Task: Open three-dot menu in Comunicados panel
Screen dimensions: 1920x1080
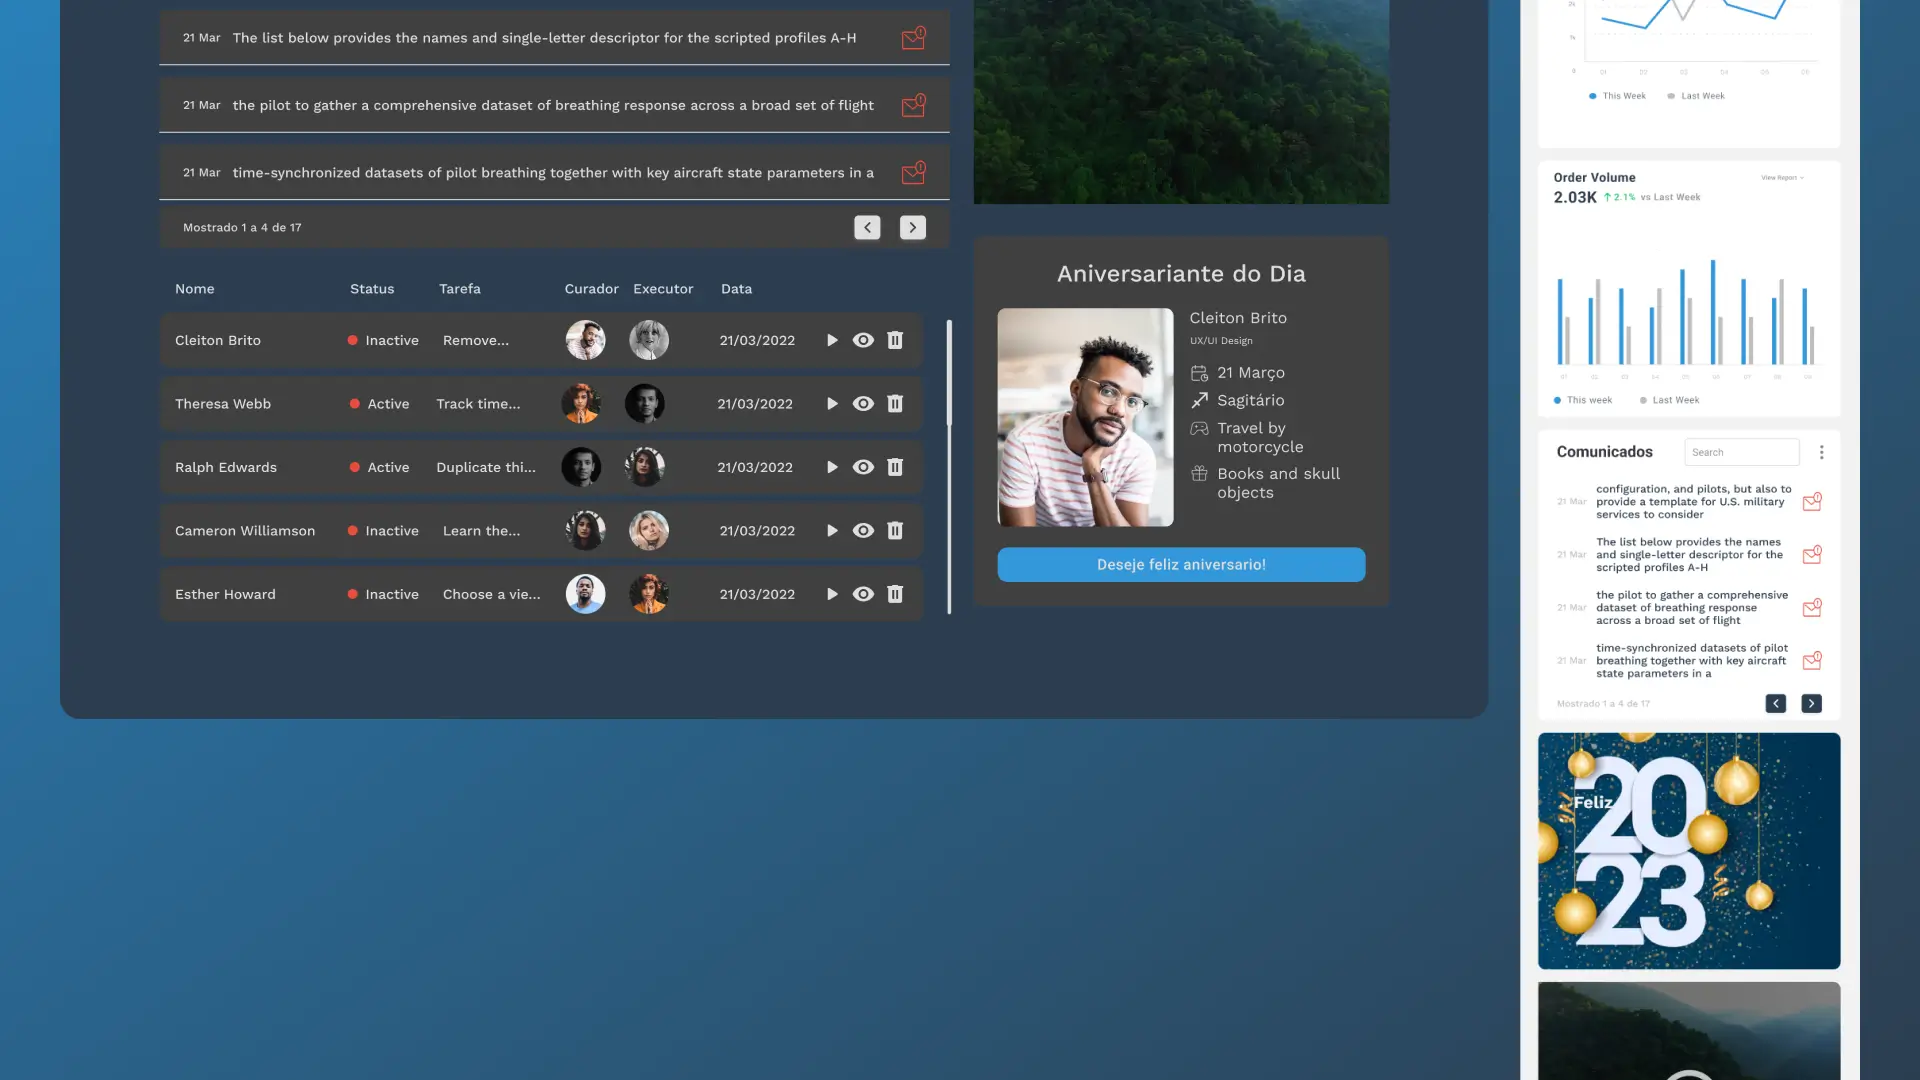Action: point(1821,452)
